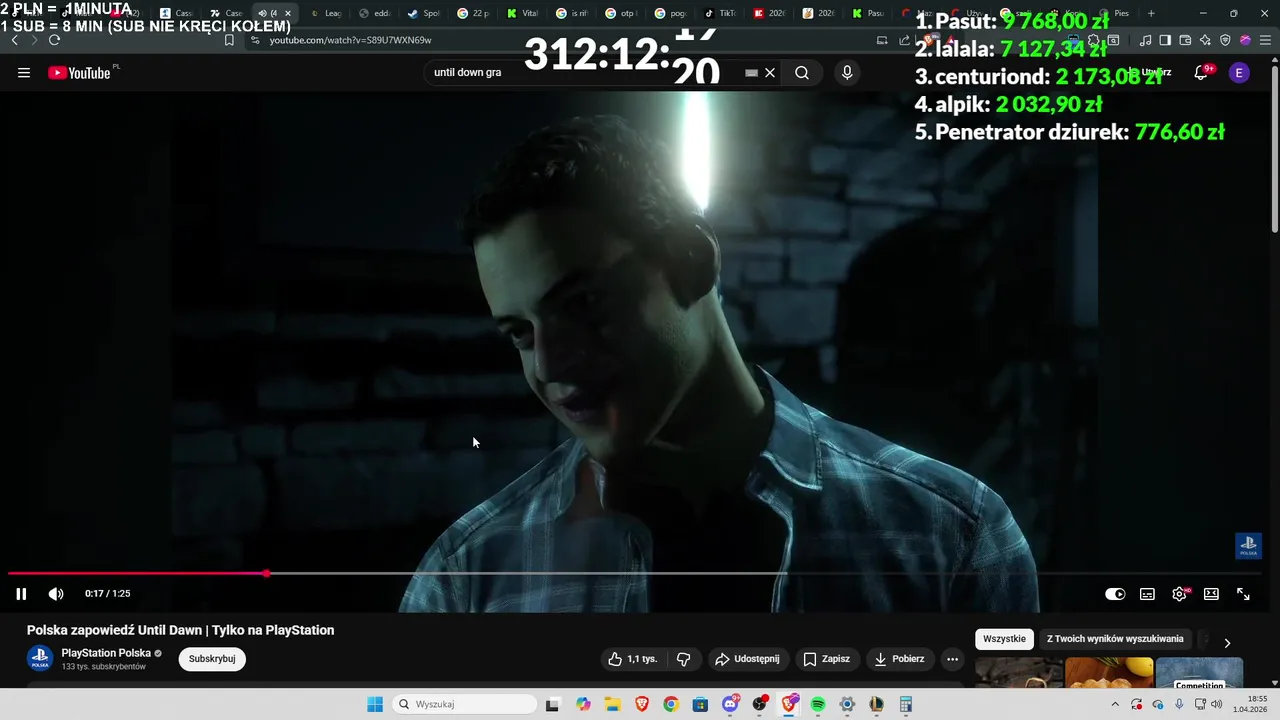Select the 'Wszystkie' filter chip
The width and height of the screenshot is (1280, 720).
click(x=1004, y=639)
